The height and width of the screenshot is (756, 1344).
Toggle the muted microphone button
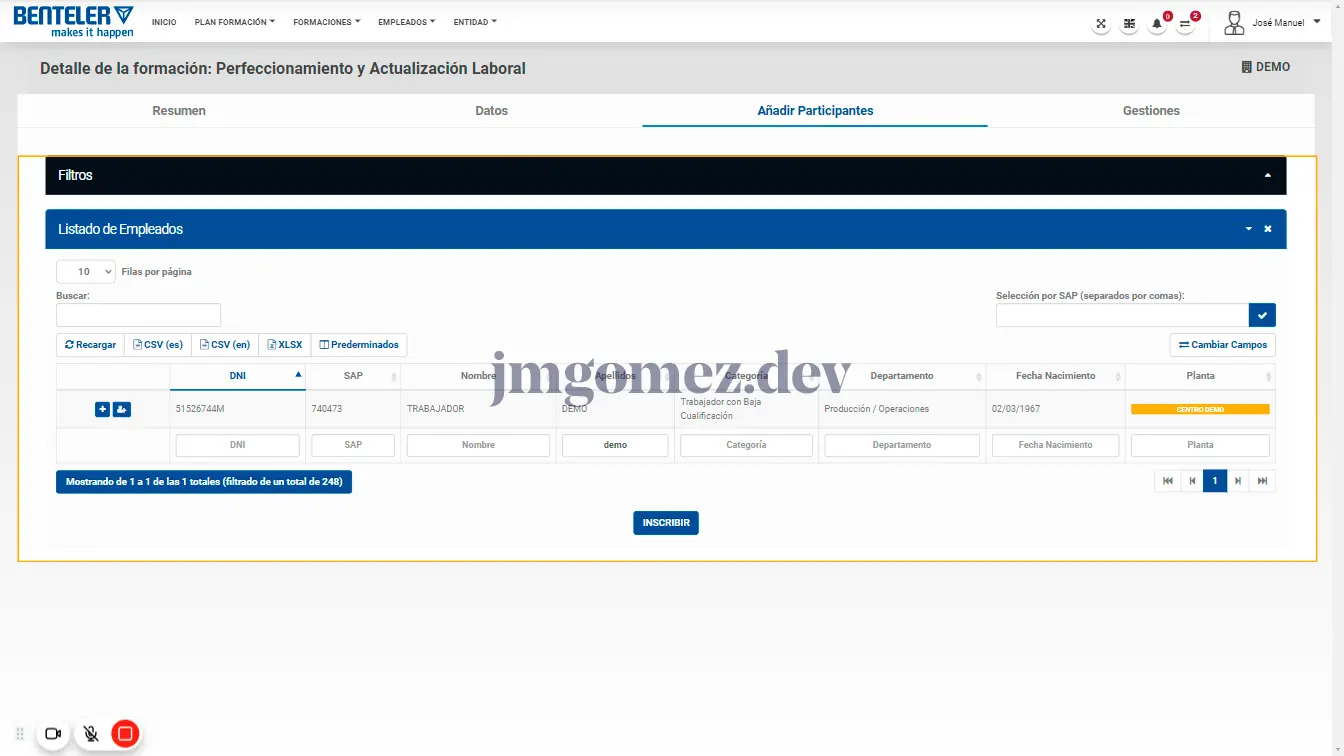click(x=91, y=734)
